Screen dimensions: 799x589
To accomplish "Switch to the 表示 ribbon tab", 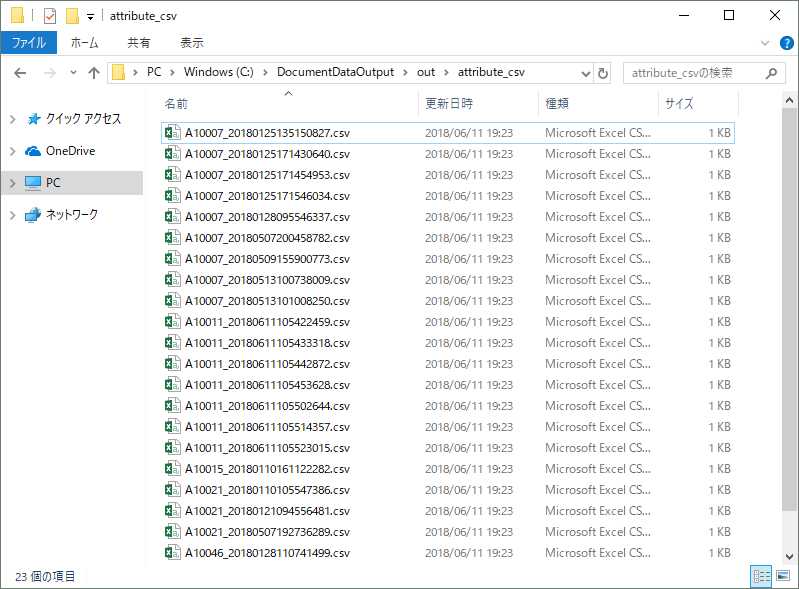I will pos(191,43).
